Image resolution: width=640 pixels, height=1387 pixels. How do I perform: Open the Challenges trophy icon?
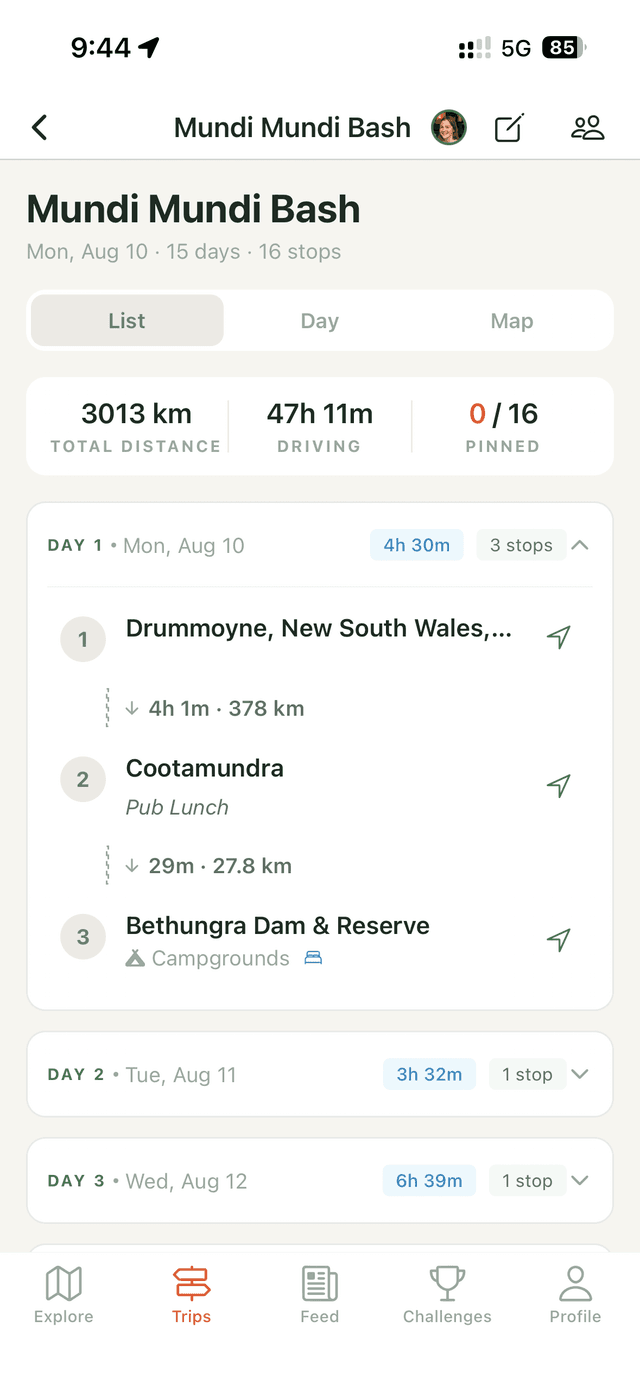click(447, 1294)
